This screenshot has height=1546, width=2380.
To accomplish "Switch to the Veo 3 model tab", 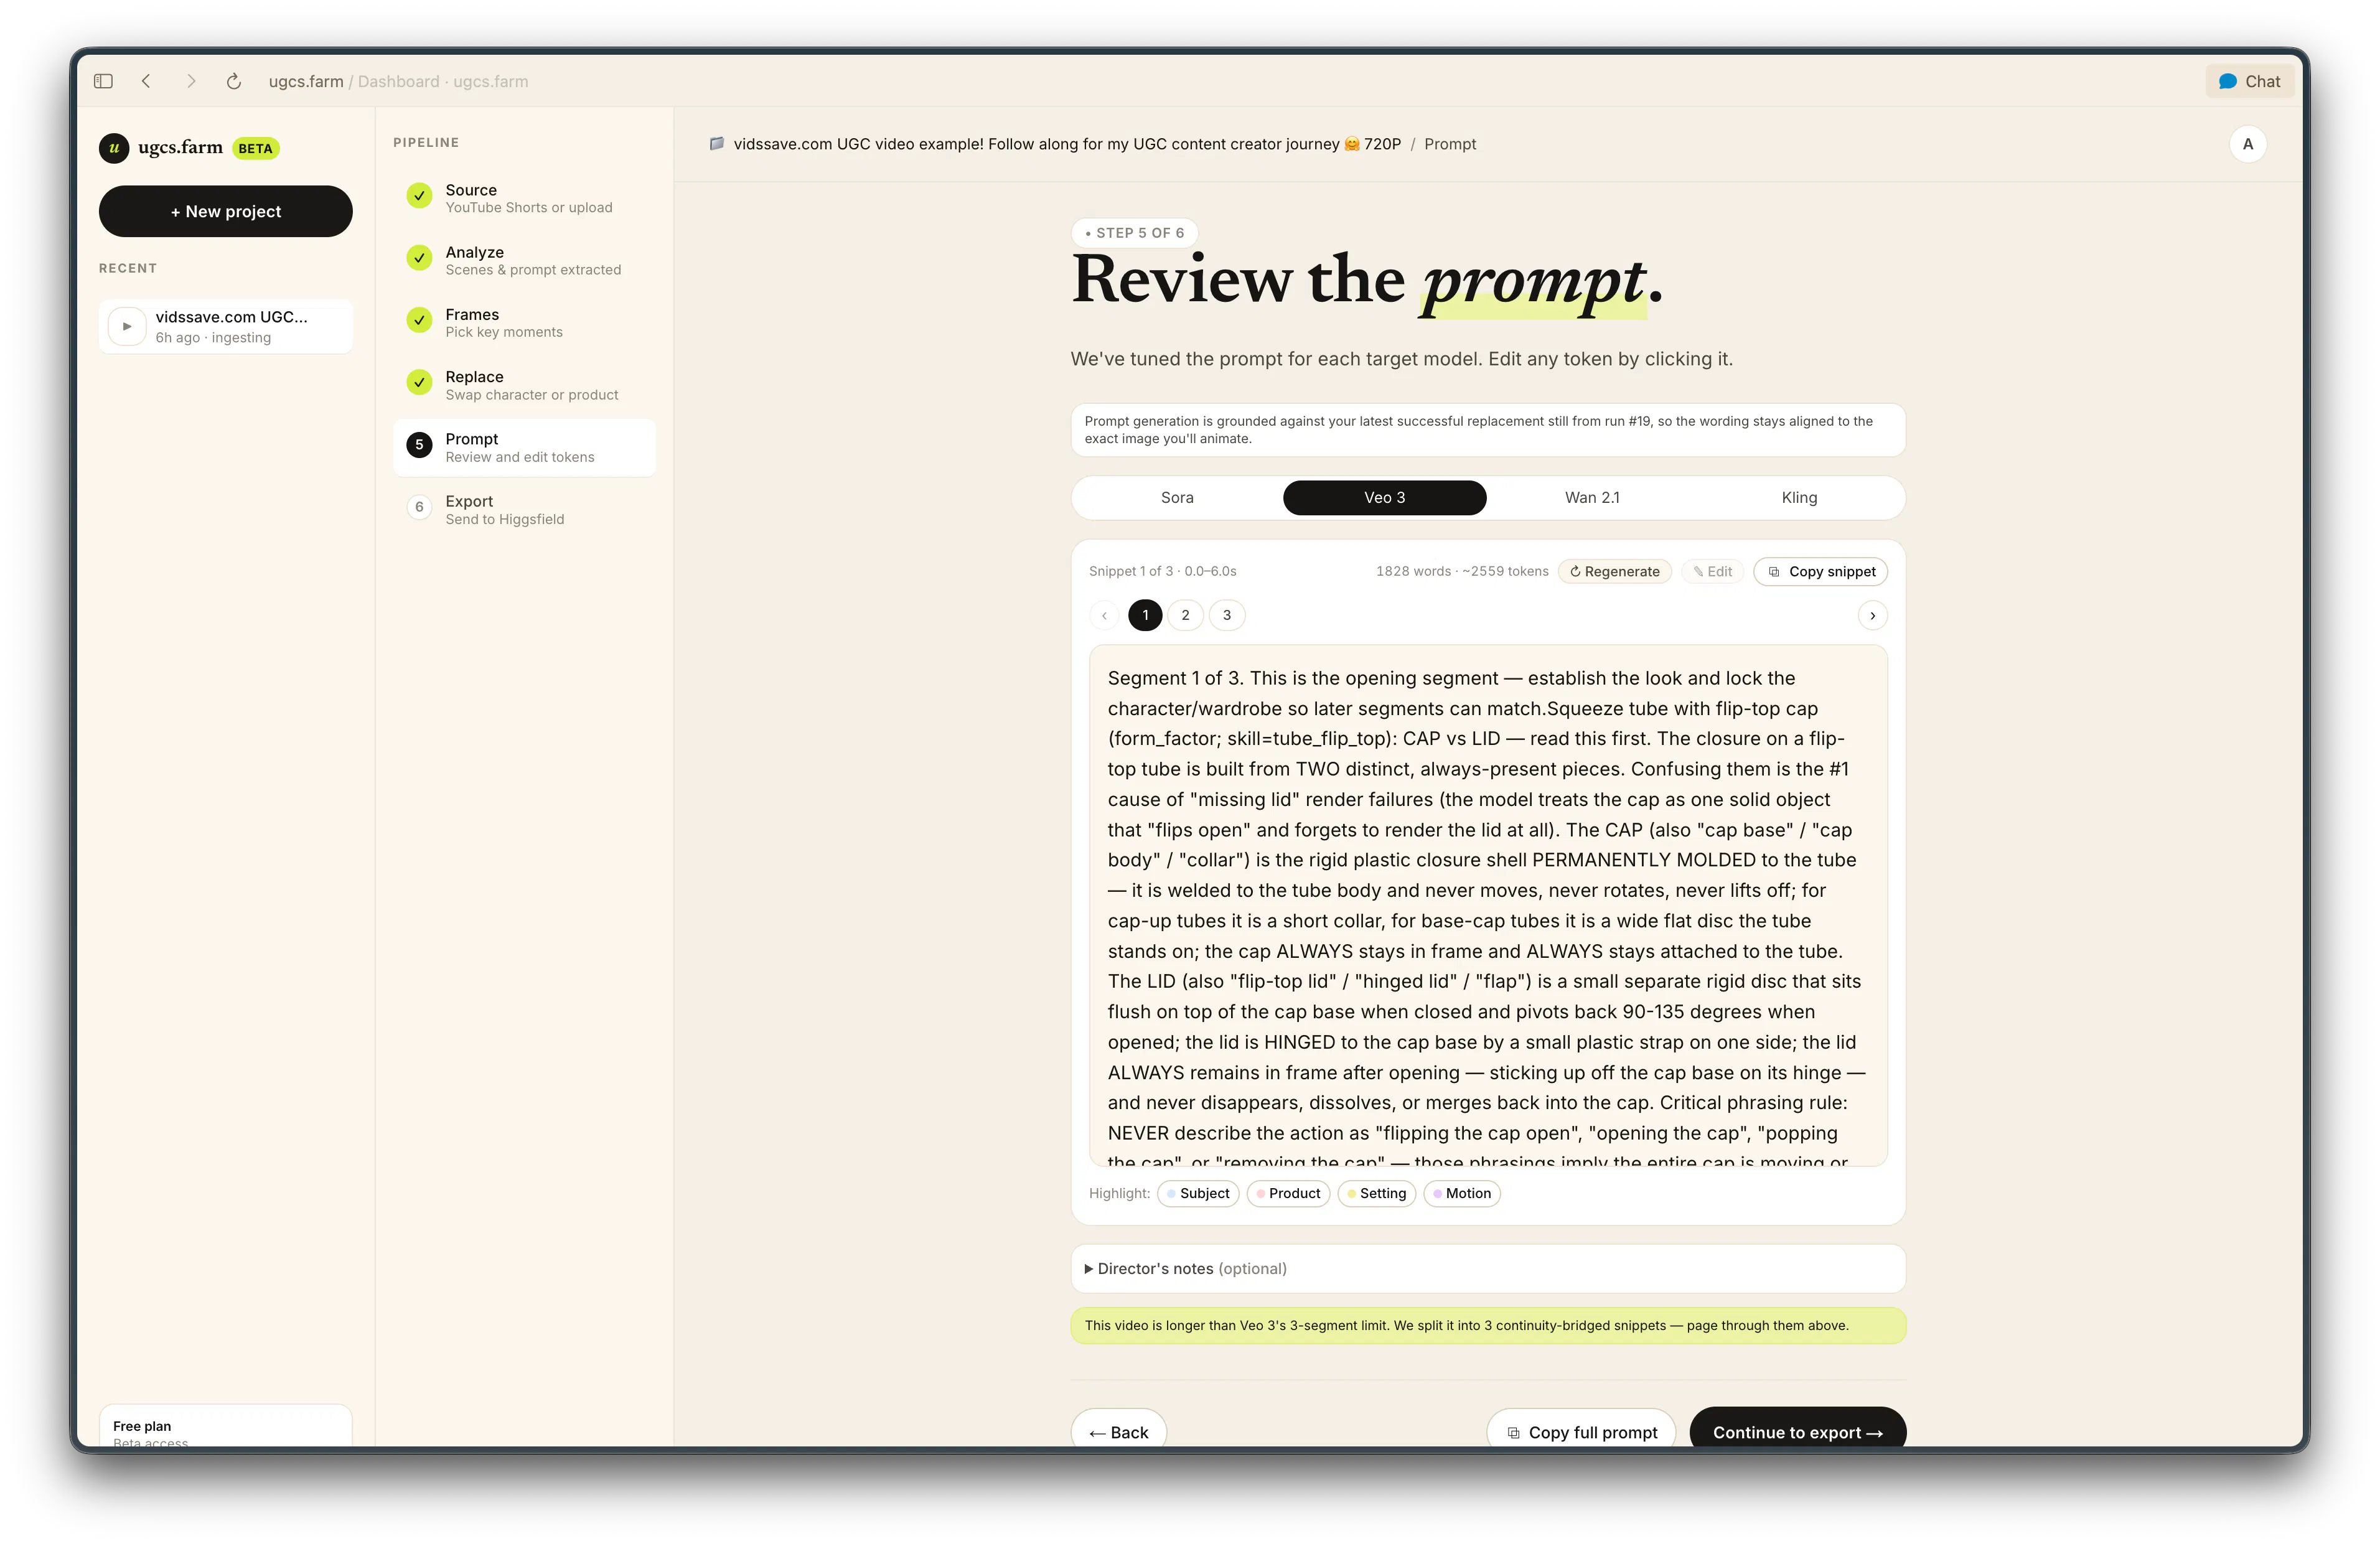I will click(x=1384, y=497).
